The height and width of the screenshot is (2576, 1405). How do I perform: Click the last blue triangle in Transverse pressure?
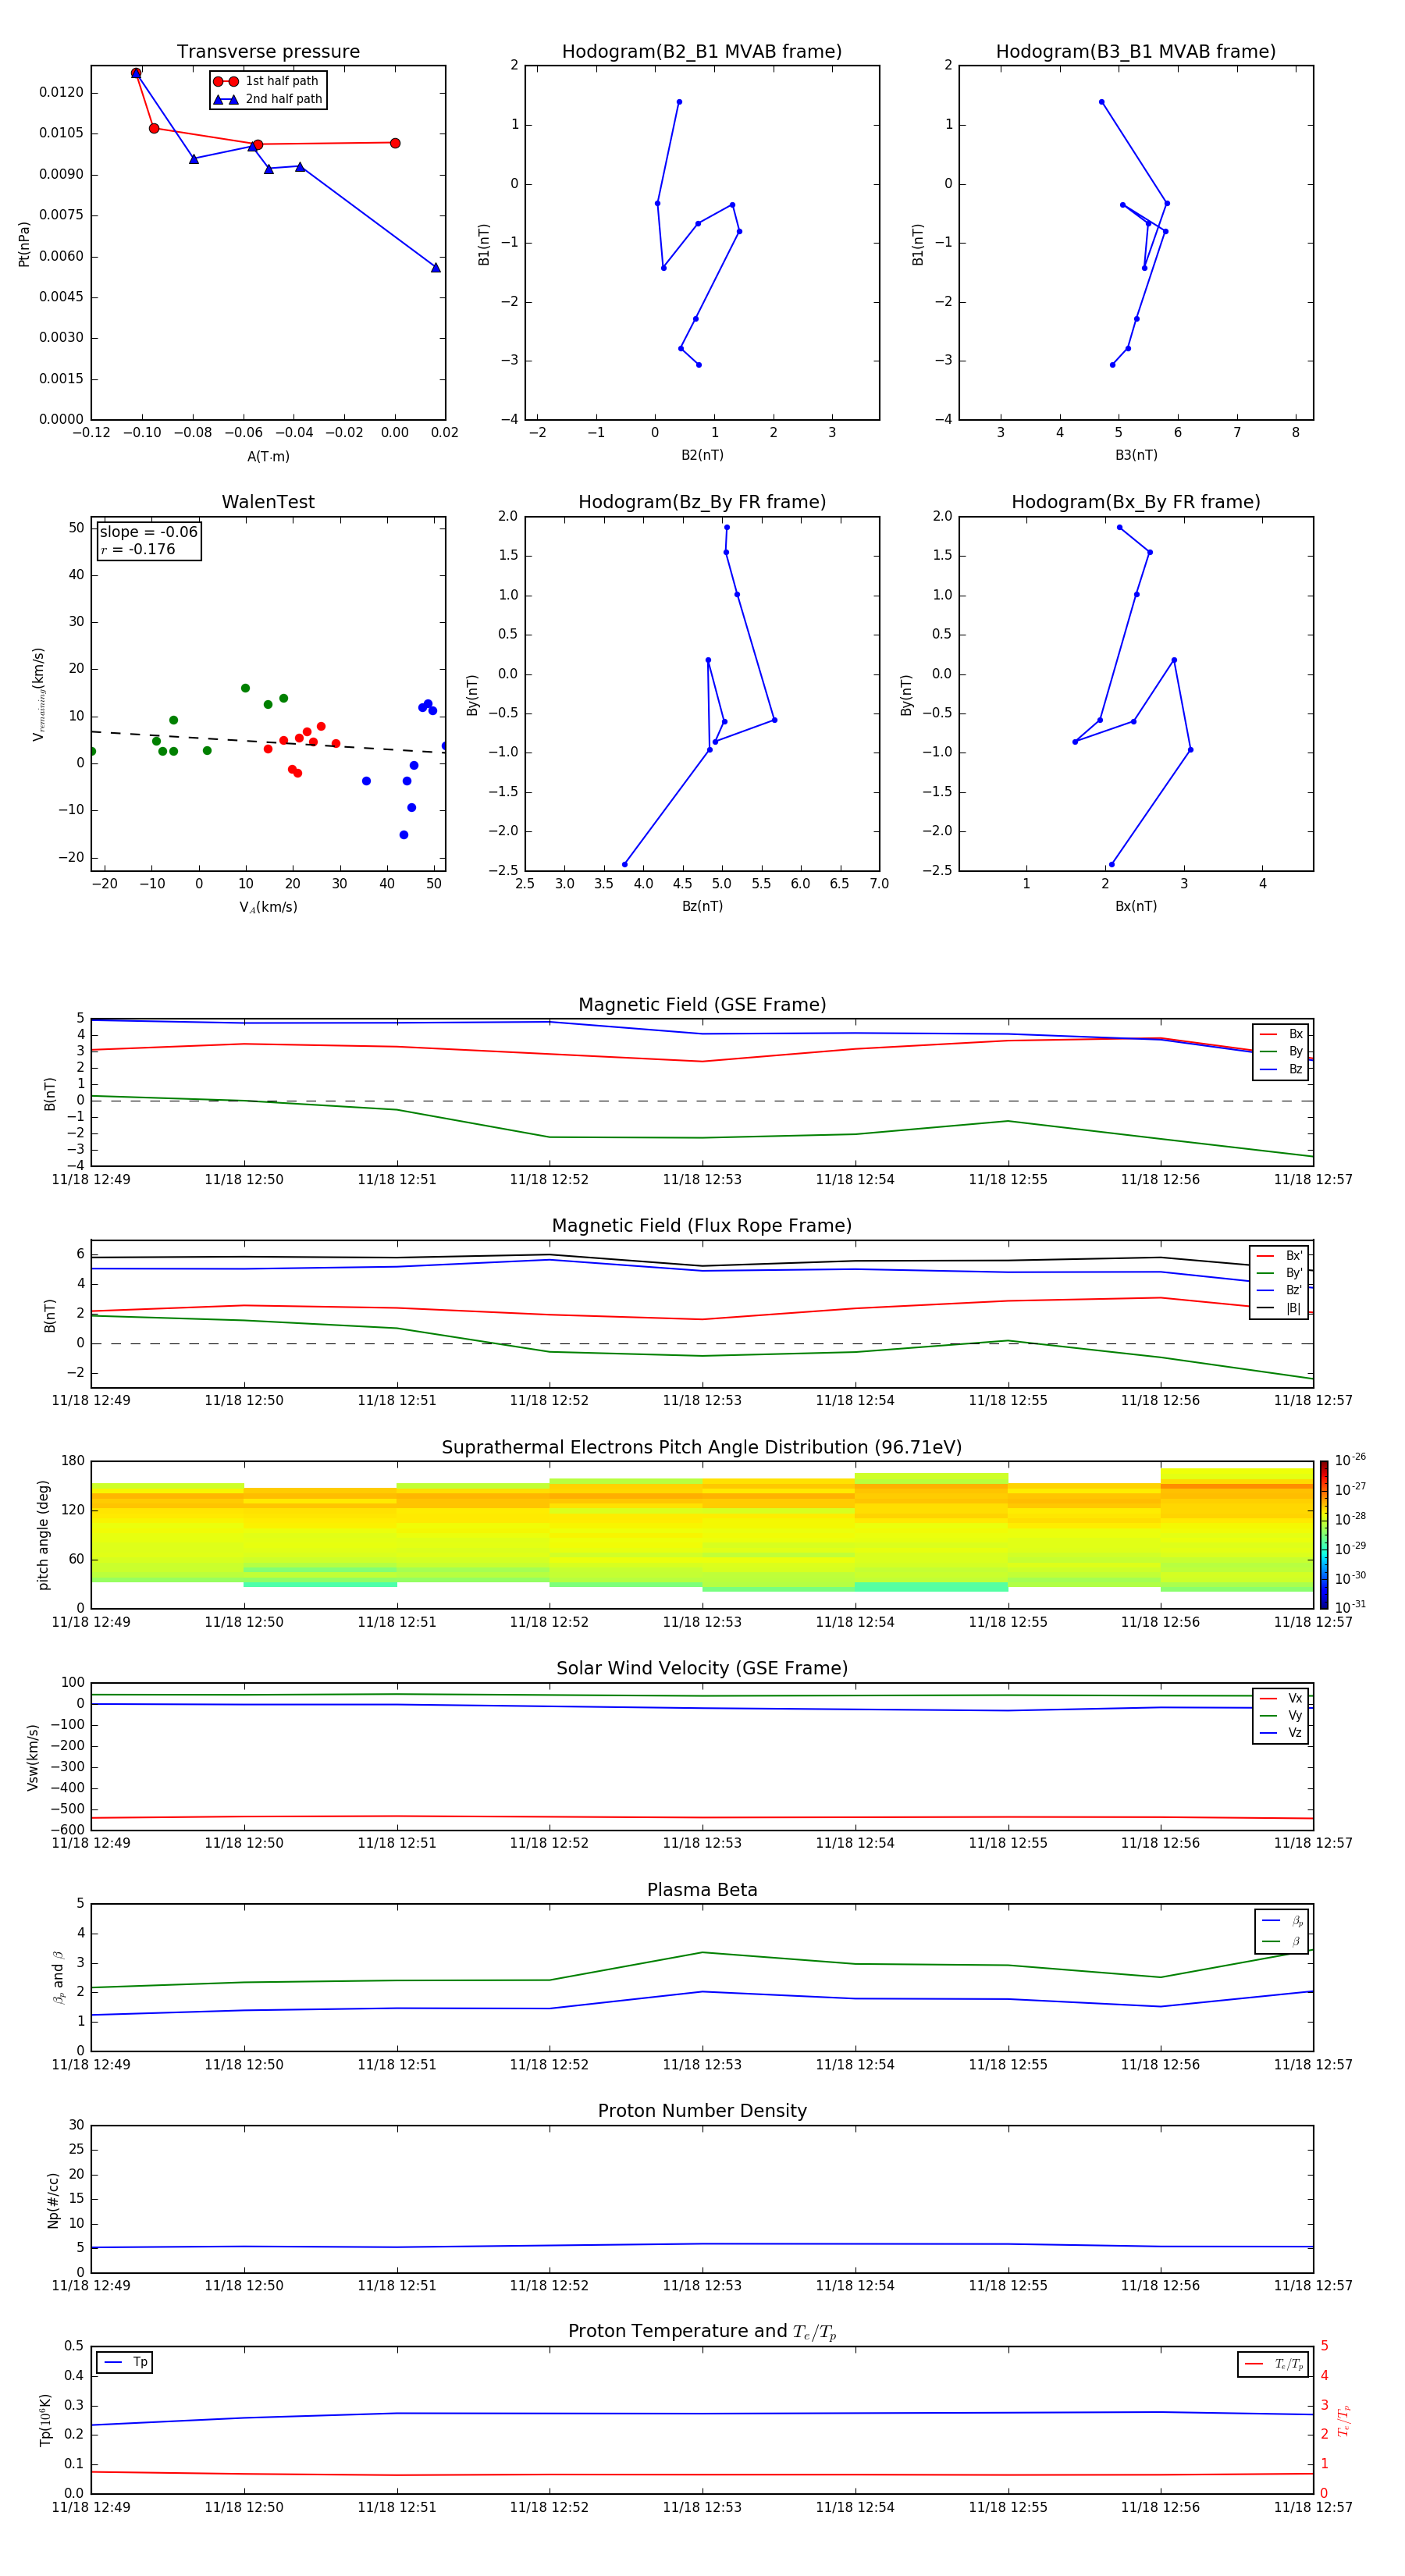coord(435,267)
